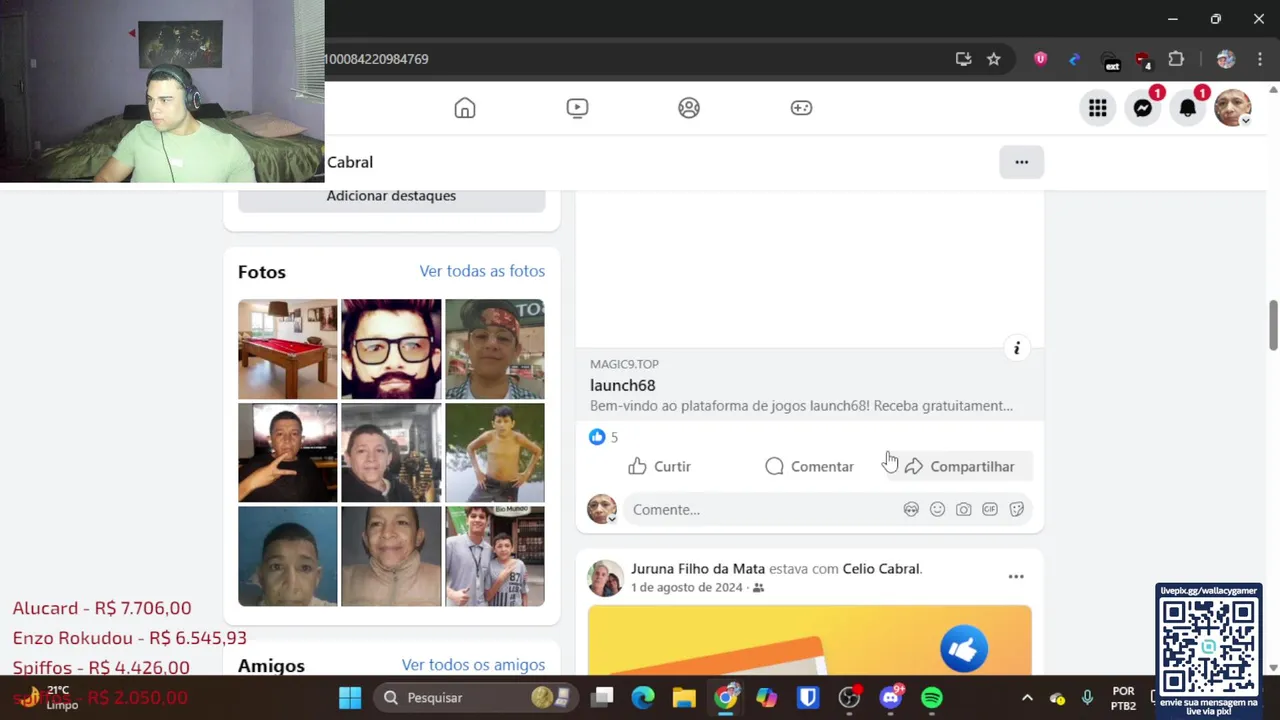Open the account dropdown on profile avatar

pos(1233,108)
